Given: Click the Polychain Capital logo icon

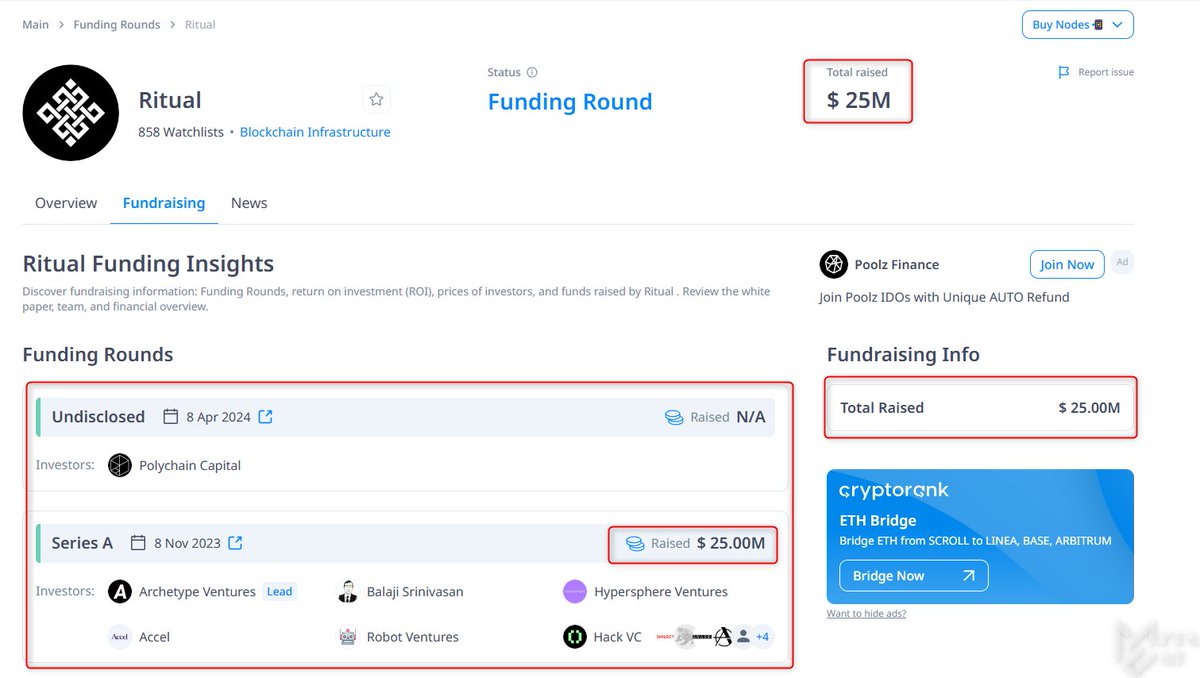Looking at the screenshot, I should coord(120,465).
